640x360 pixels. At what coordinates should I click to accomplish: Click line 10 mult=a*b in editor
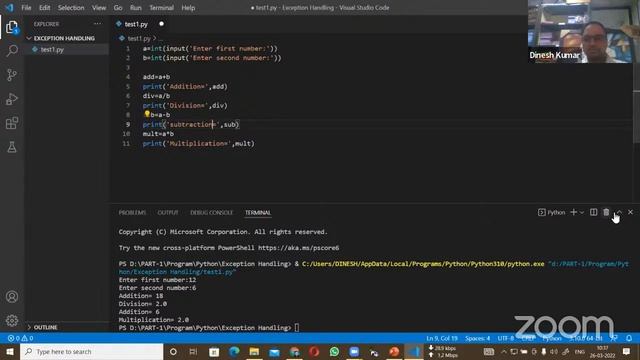158,134
